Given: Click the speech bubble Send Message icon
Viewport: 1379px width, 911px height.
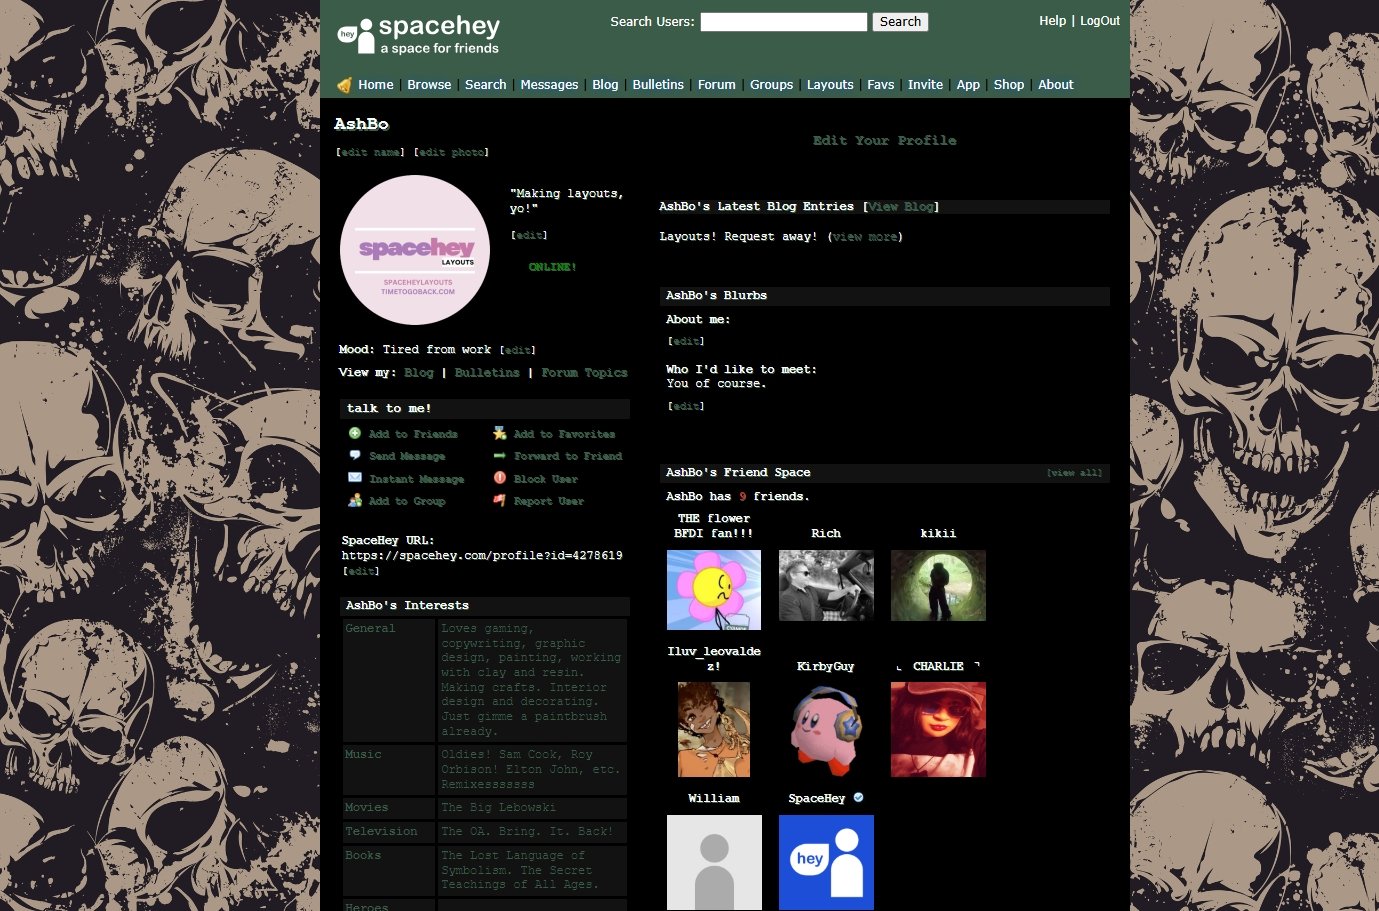Looking at the screenshot, I should coord(354,455).
